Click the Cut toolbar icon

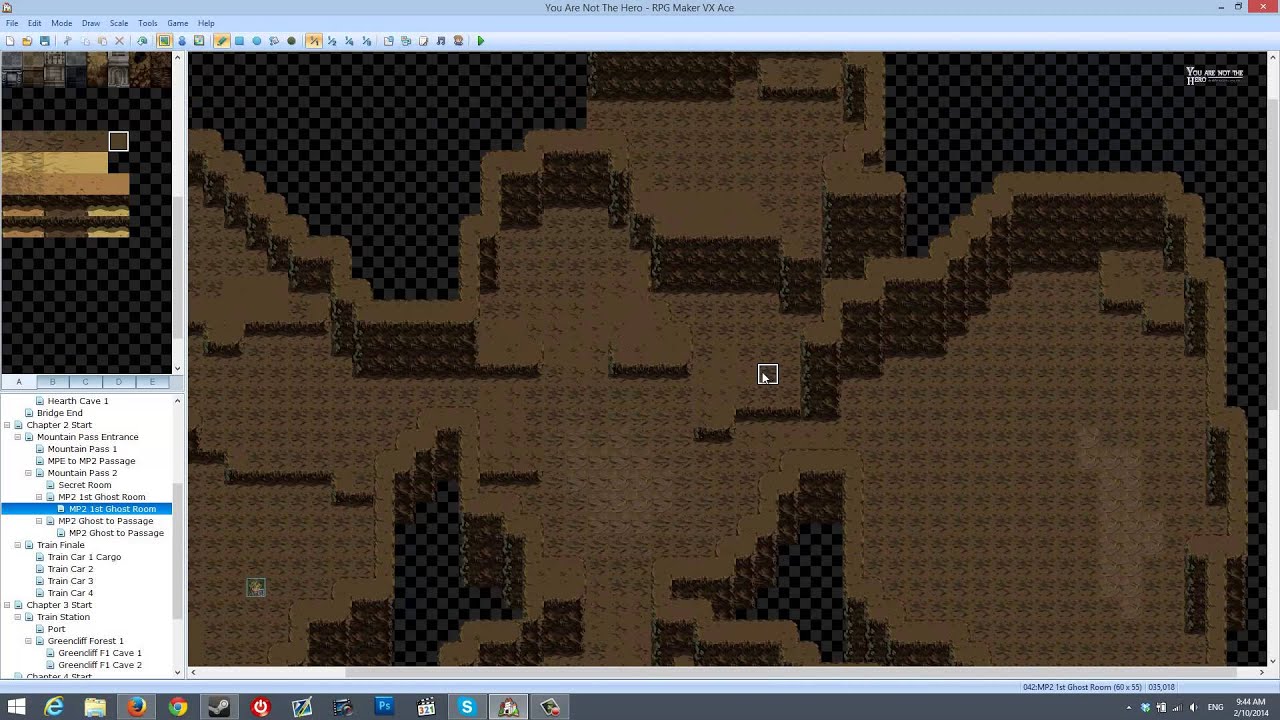click(x=68, y=41)
